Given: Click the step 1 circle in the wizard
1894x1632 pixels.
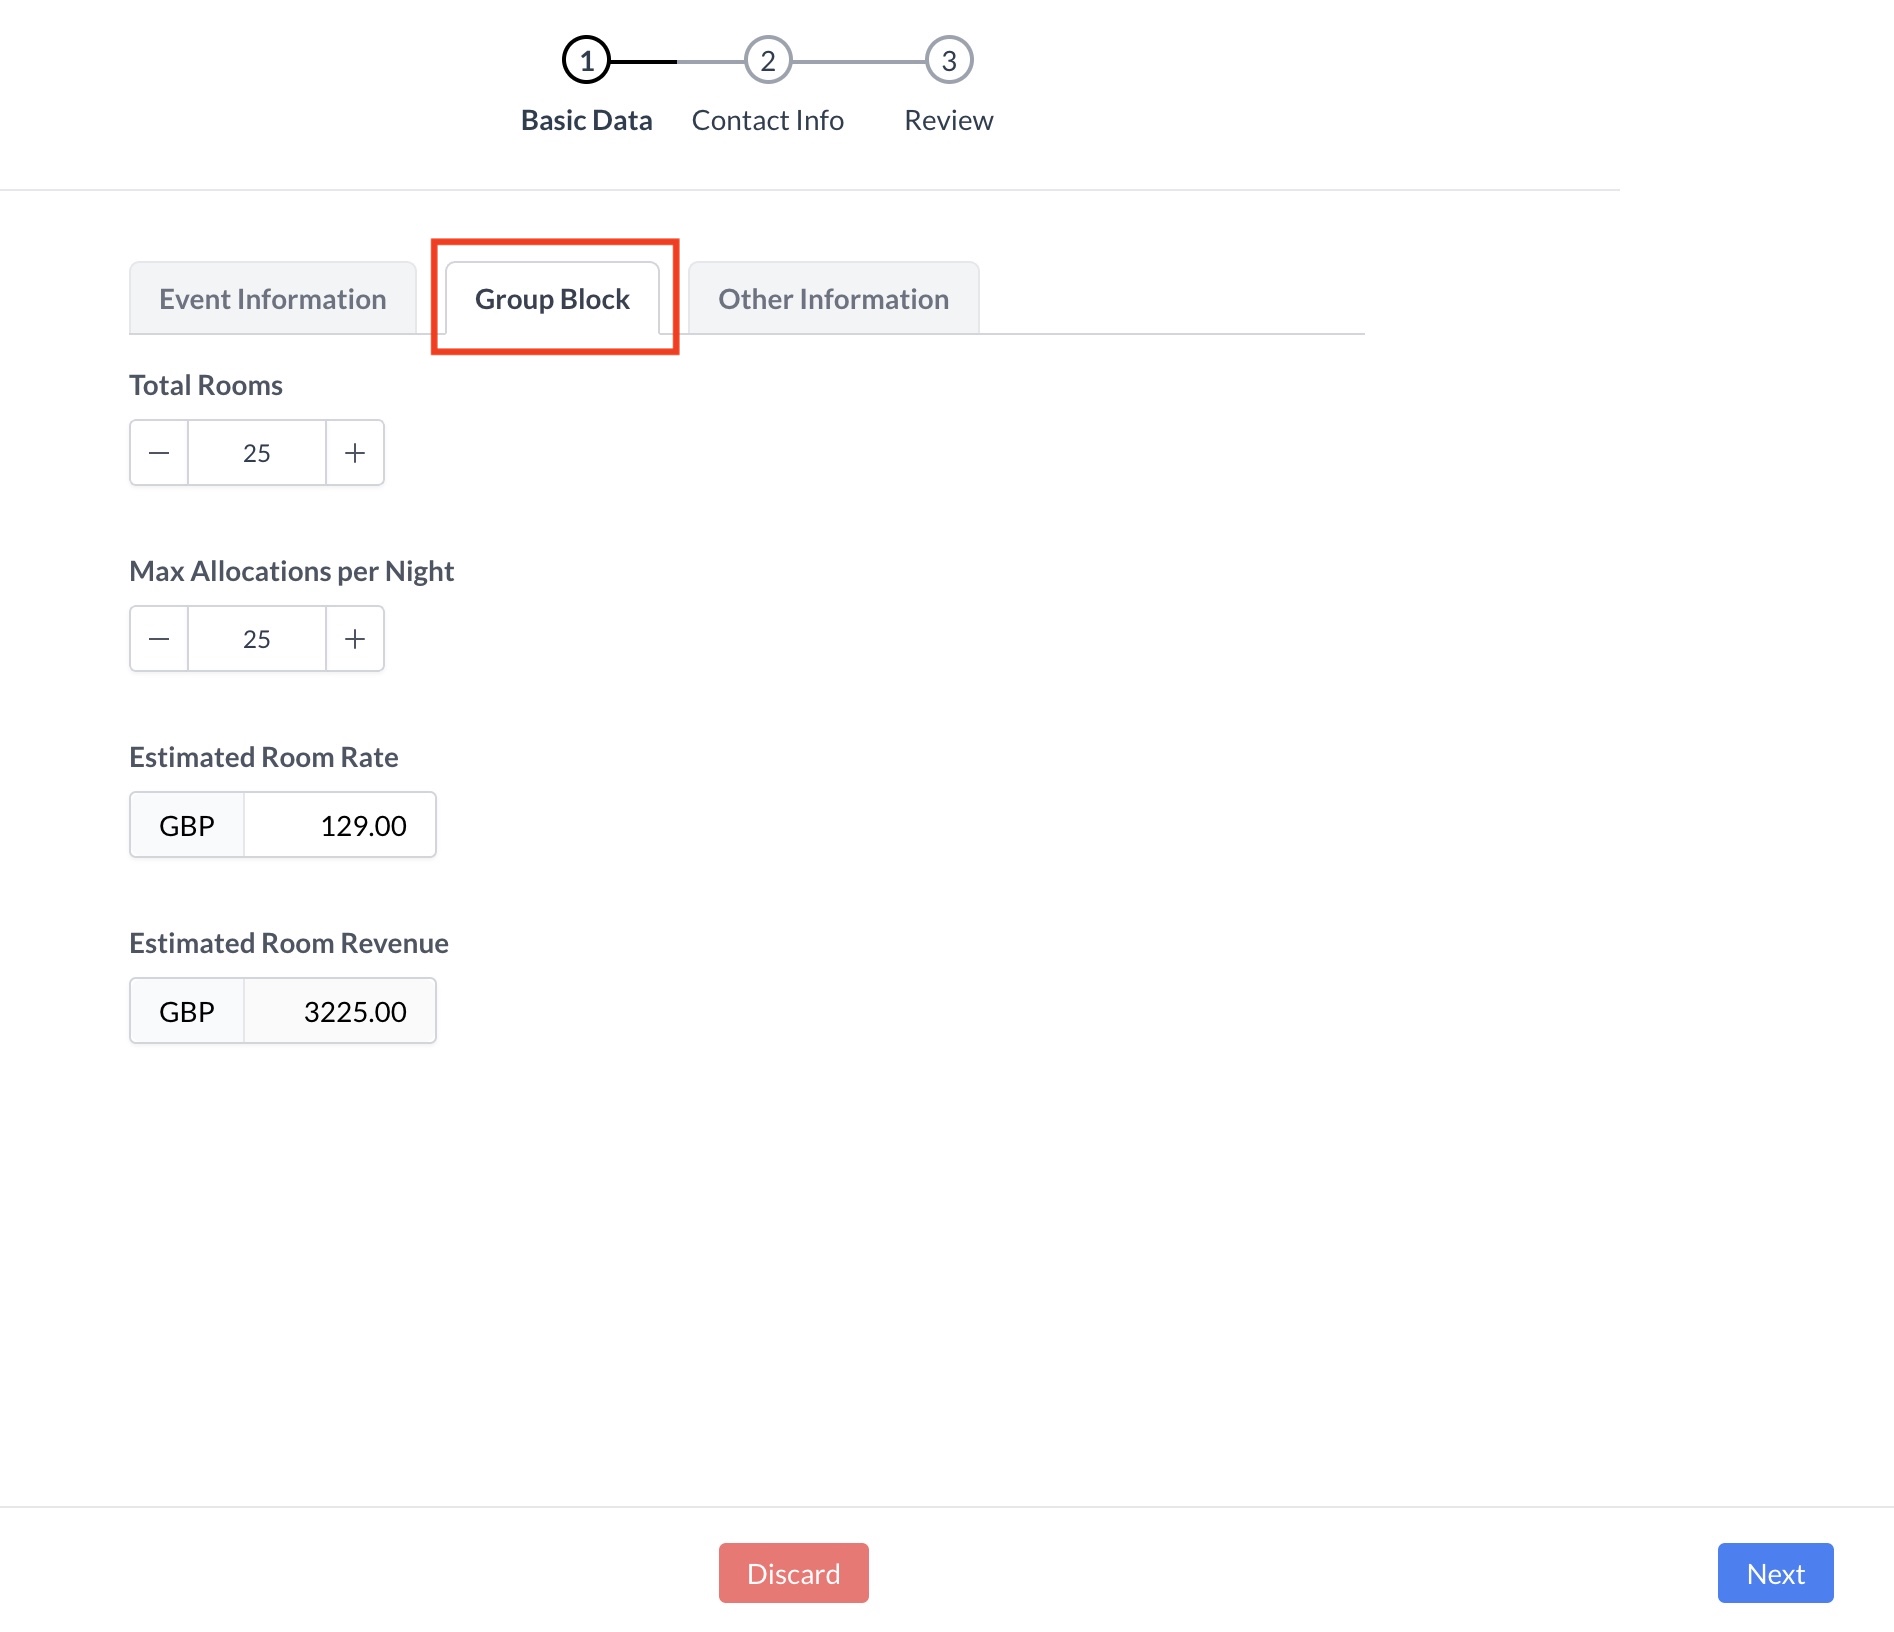Looking at the screenshot, I should [x=586, y=61].
